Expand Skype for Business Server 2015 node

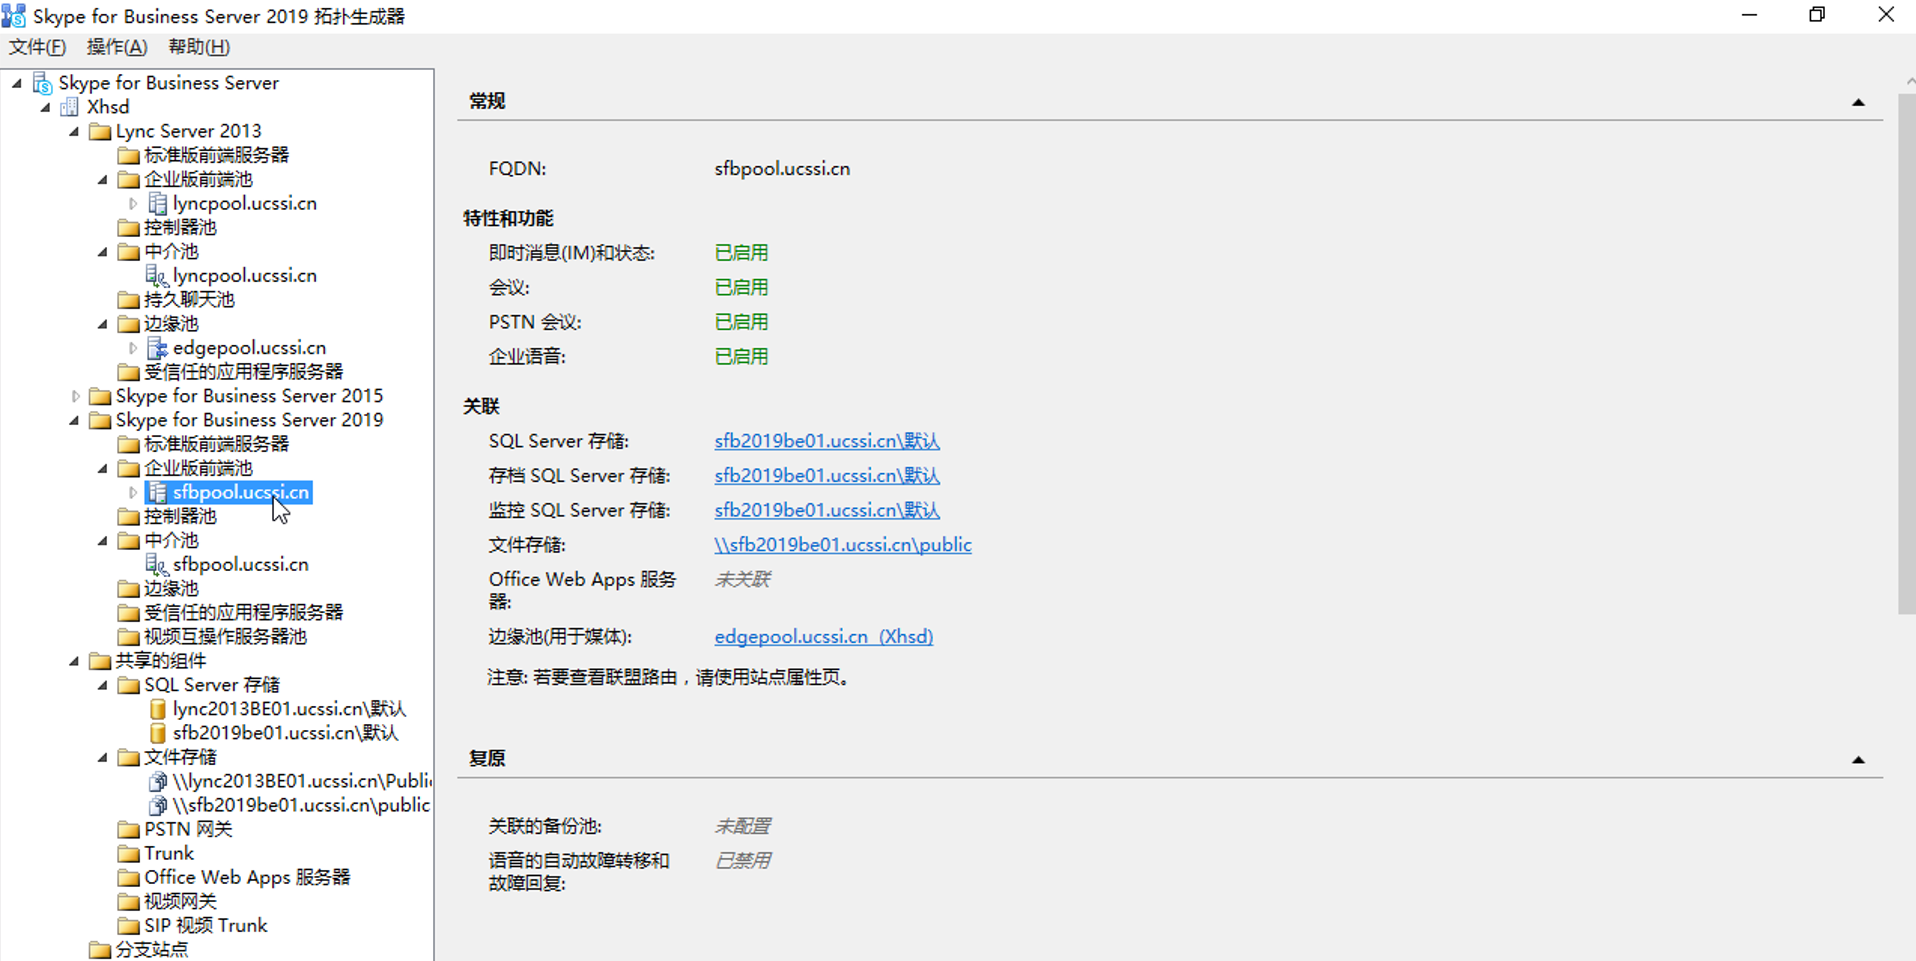75,396
